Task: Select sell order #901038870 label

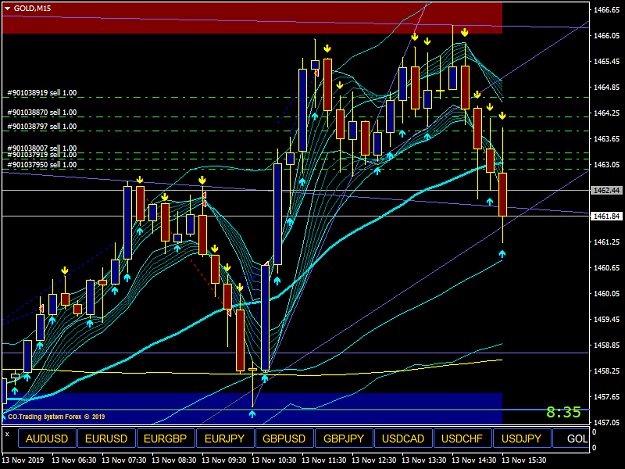Action: (42, 112)
